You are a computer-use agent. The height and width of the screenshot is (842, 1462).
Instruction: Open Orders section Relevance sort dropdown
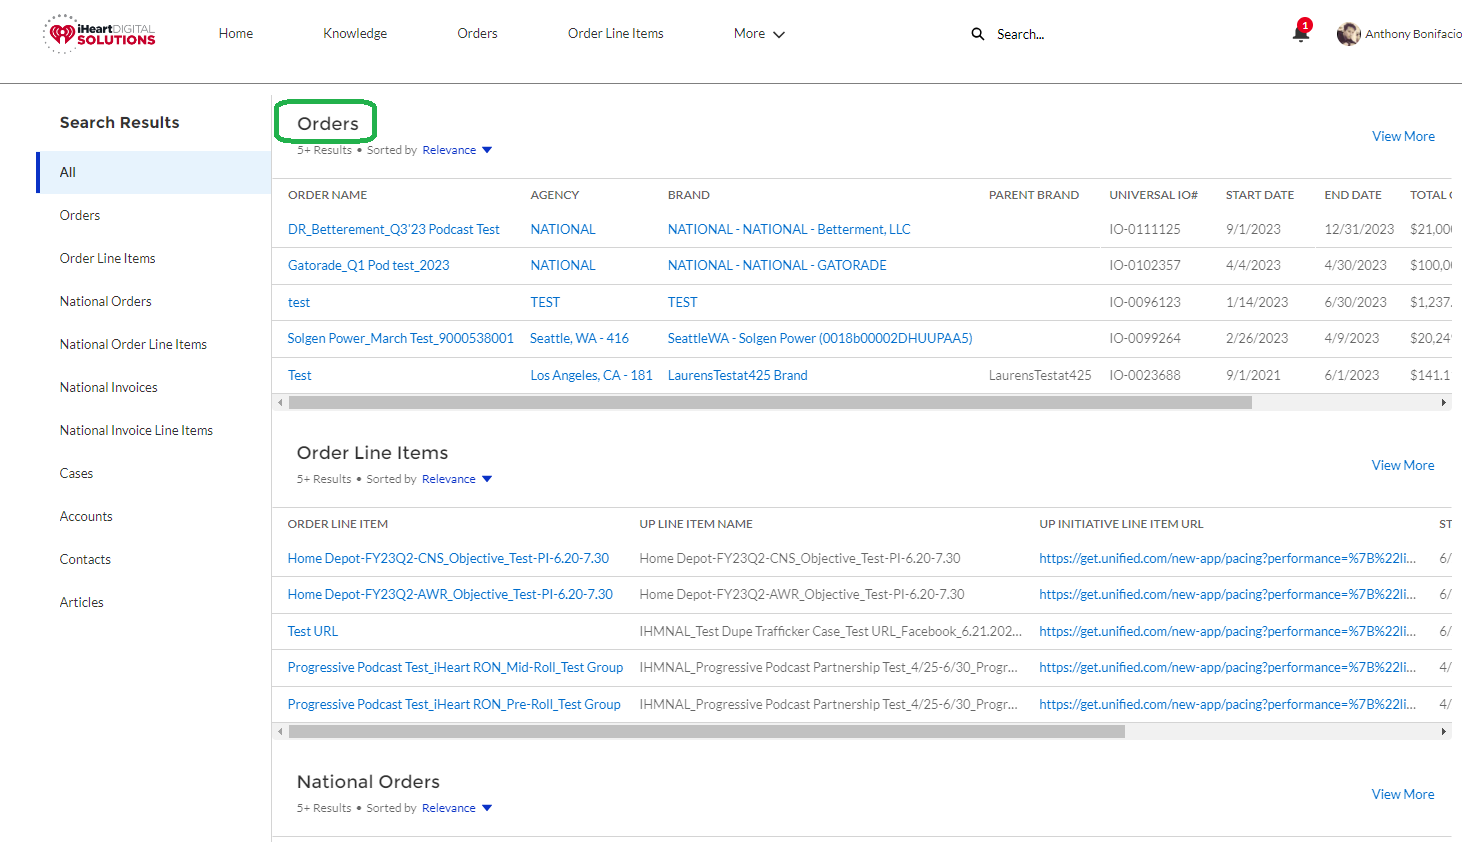tap(457, 150)
